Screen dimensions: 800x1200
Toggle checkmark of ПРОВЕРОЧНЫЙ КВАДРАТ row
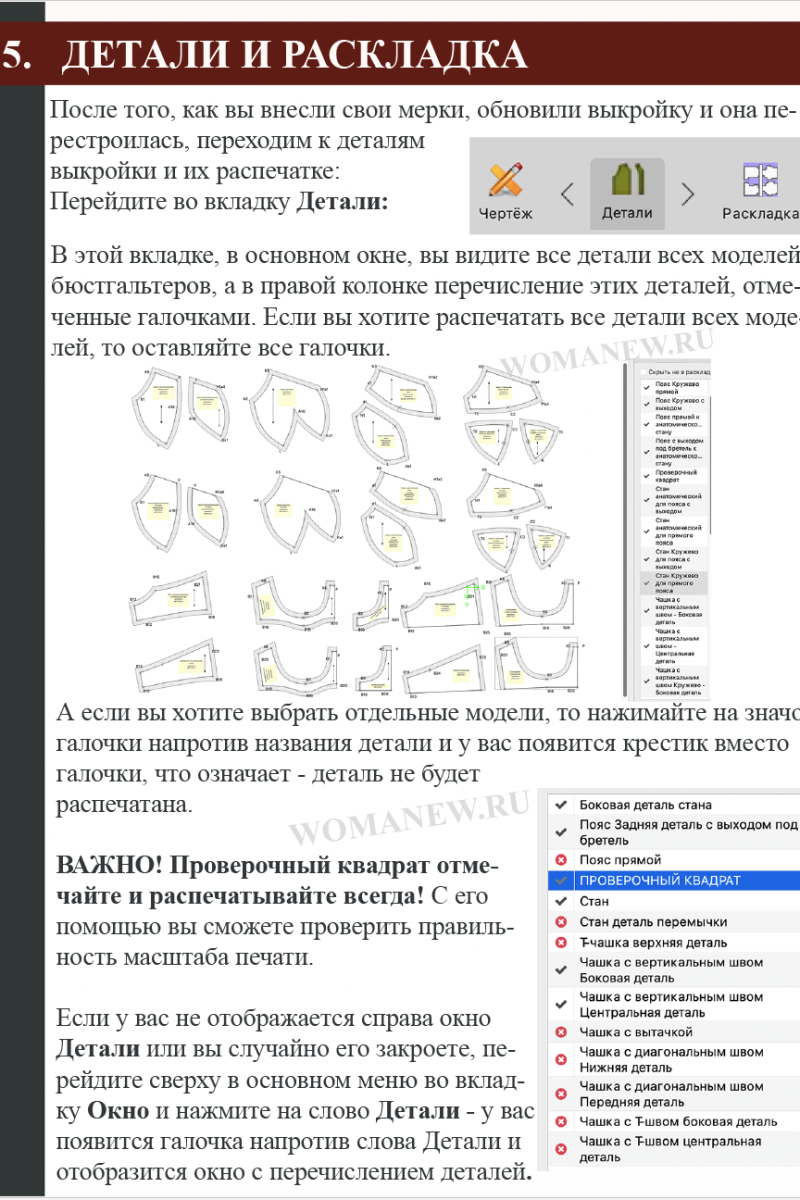[x=561, y=881]
